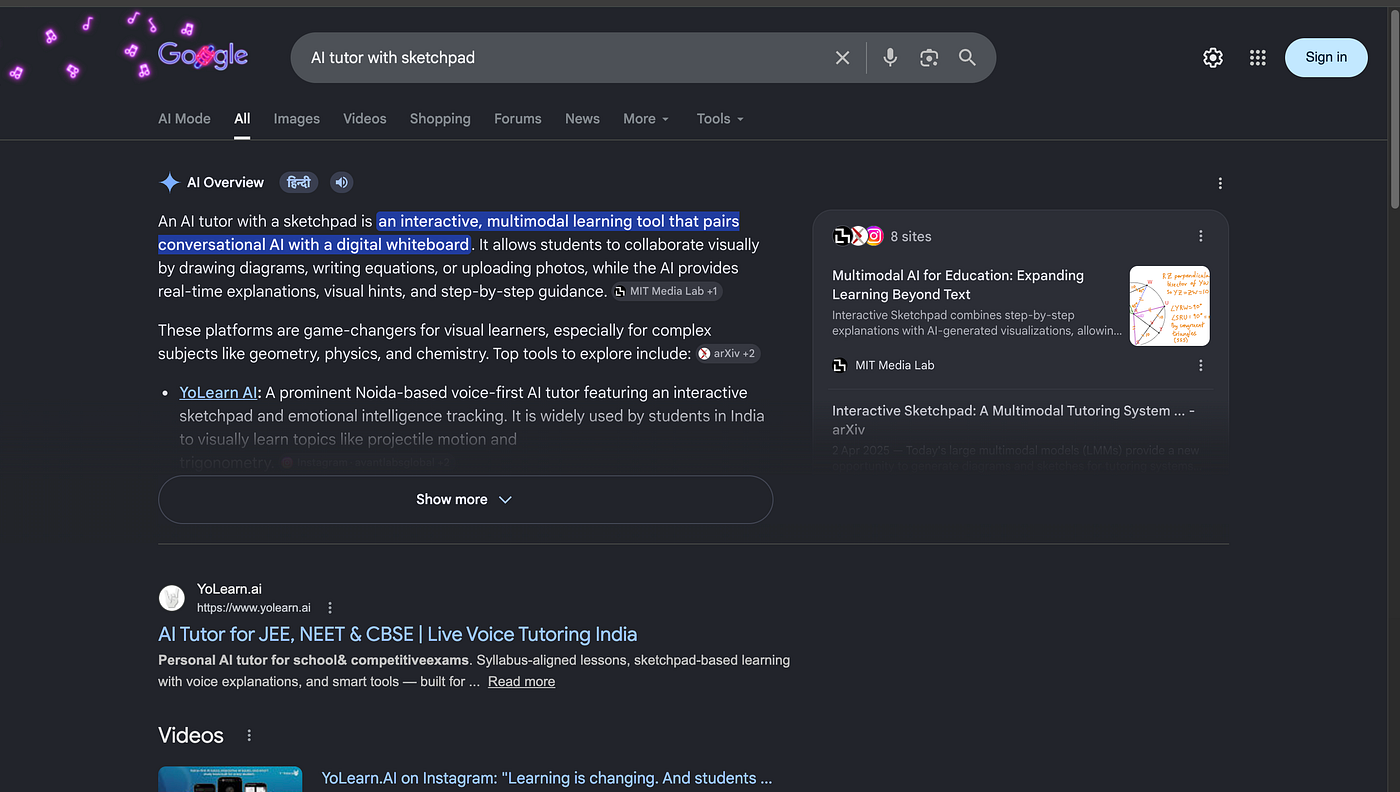Open 'Interactive Sketchpad: A Multimodal Tutoring System' link
Image resolution: width=1400 pixels, height=792 pixels.
pos(1013,419)
